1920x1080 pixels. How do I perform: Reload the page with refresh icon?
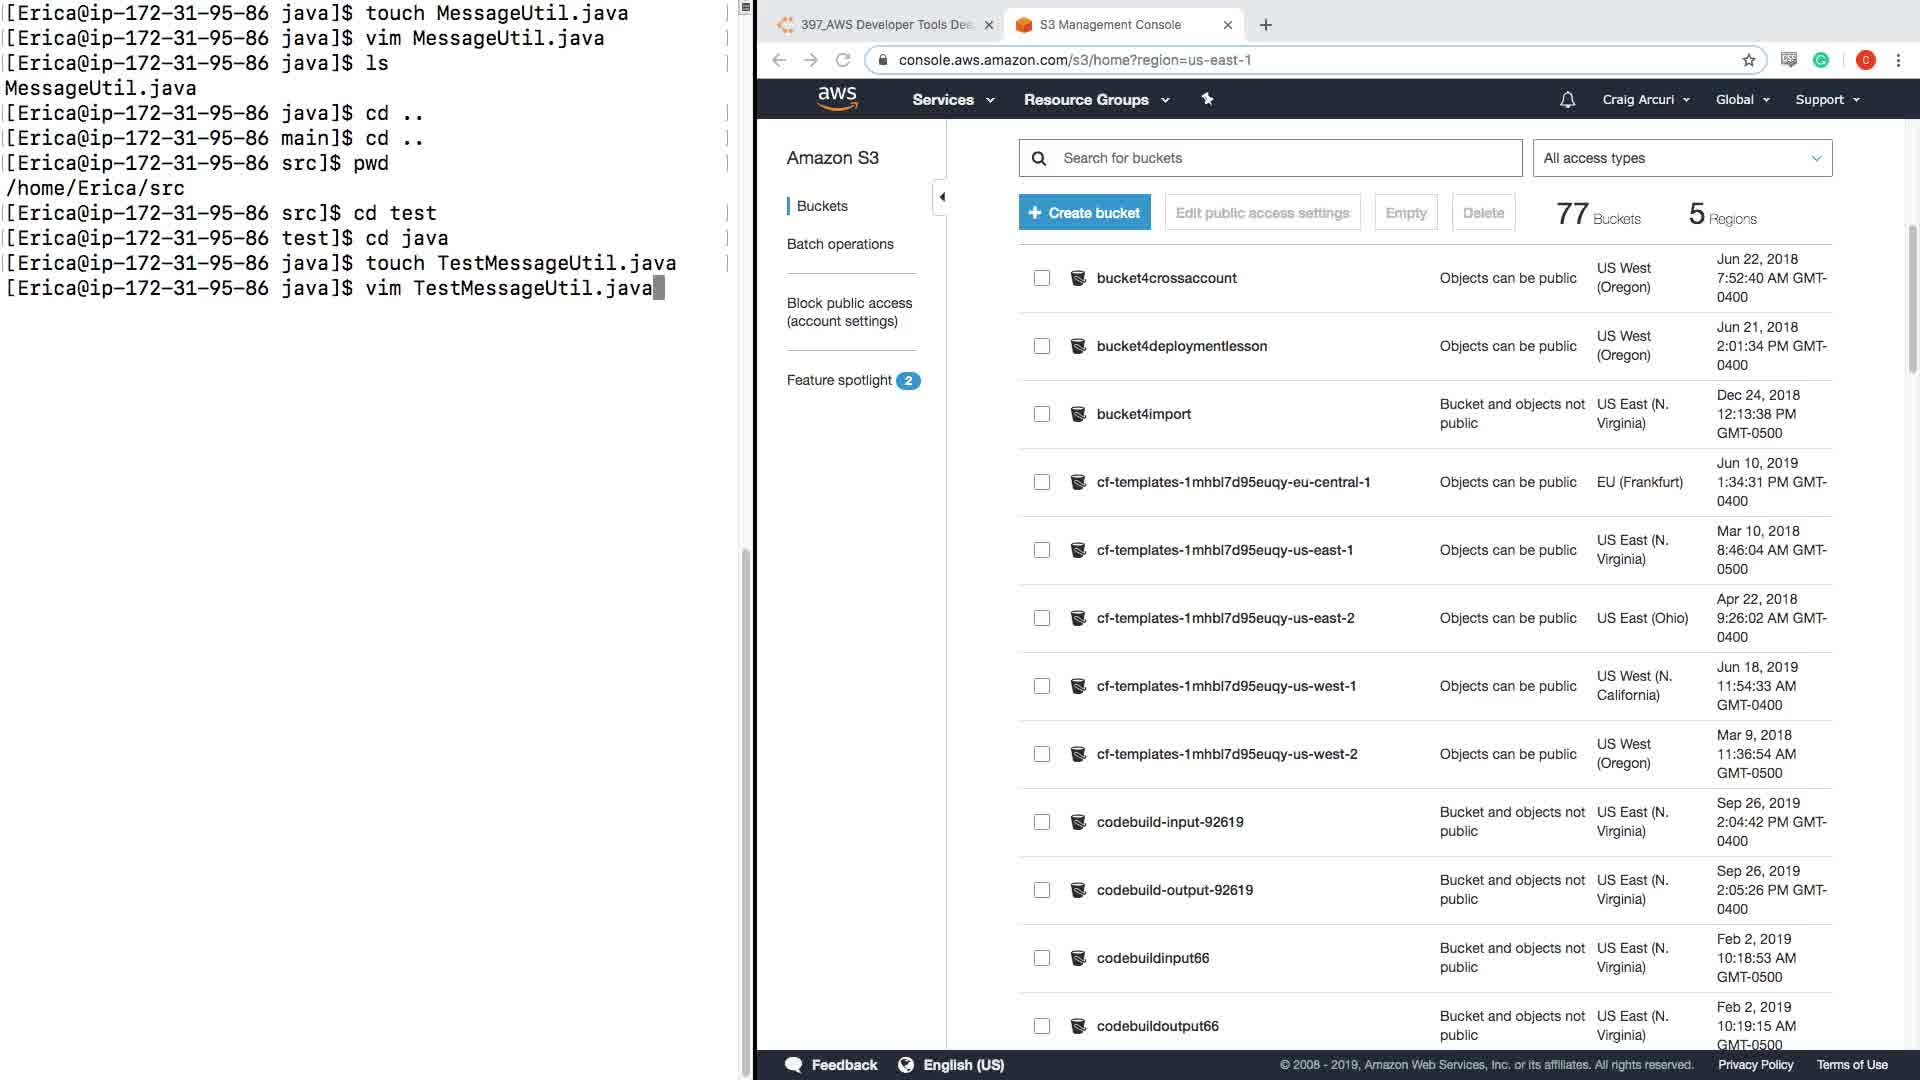(x=843, y=60)
